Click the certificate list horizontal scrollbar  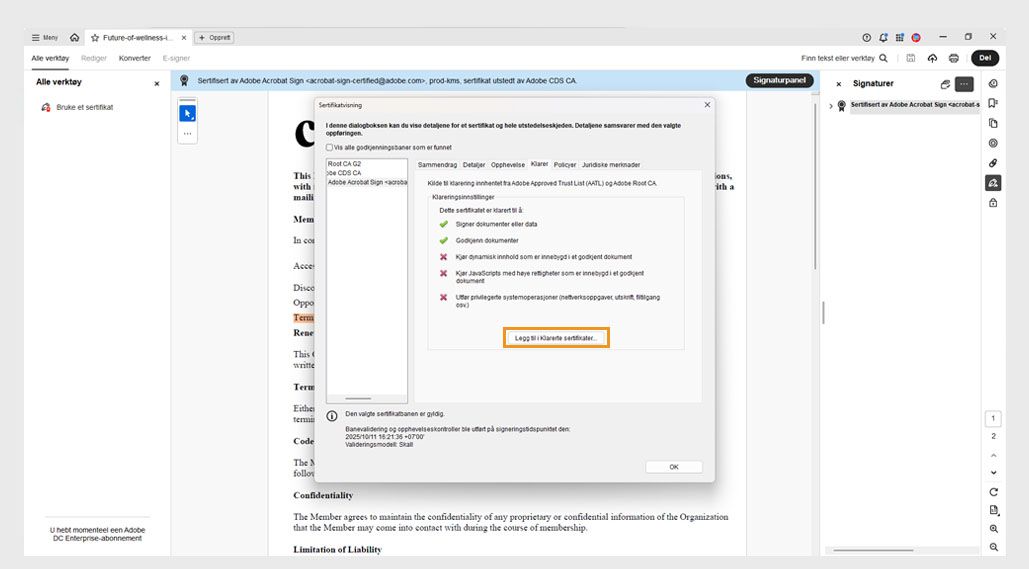[358, 398]
